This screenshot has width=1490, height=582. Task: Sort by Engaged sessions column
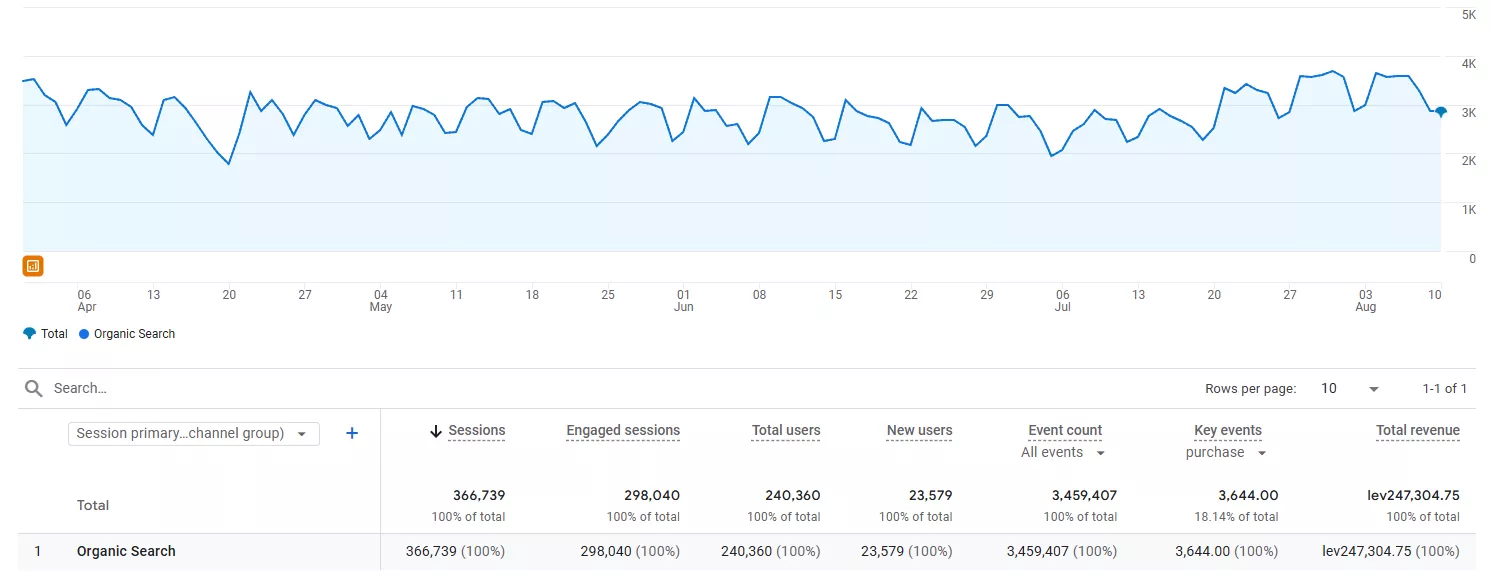pos(622,431)
